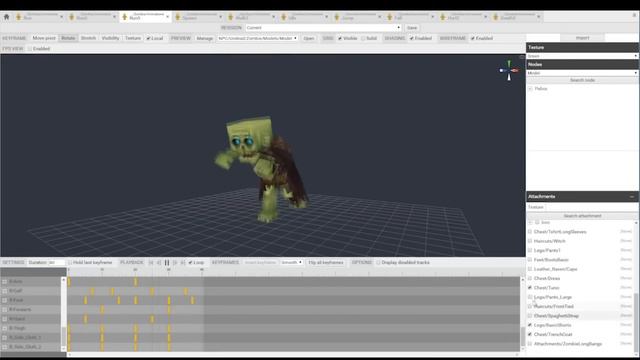The image size is (640, 360).
Task: Select Visibility keyframe mode
Action: [x=110, y=38]
